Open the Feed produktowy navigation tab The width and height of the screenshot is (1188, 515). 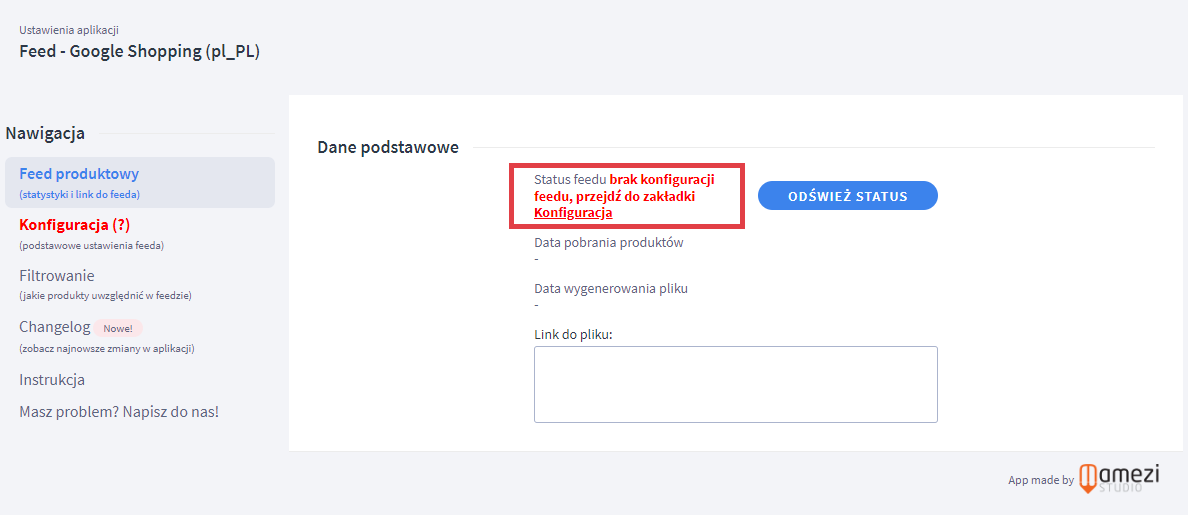click(79, 174)
